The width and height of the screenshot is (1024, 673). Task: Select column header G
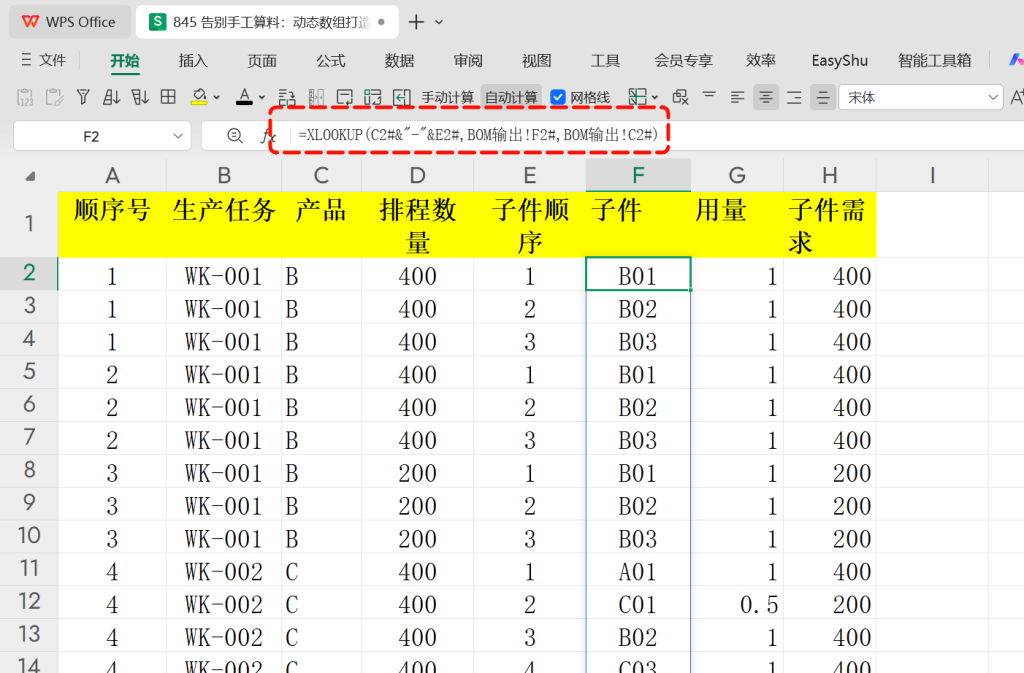coord(737,176)
